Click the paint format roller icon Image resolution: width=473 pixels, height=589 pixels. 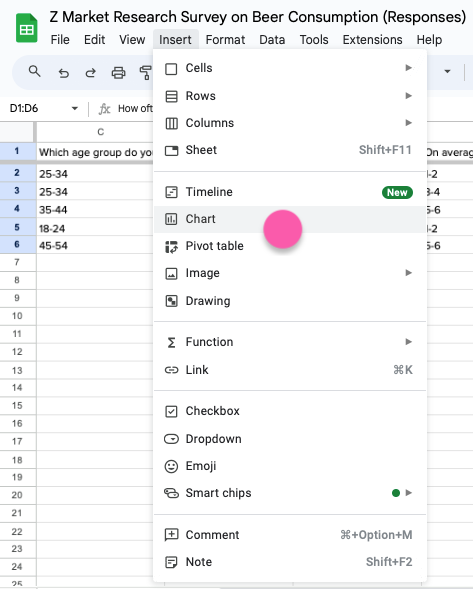tap(145, 72)
